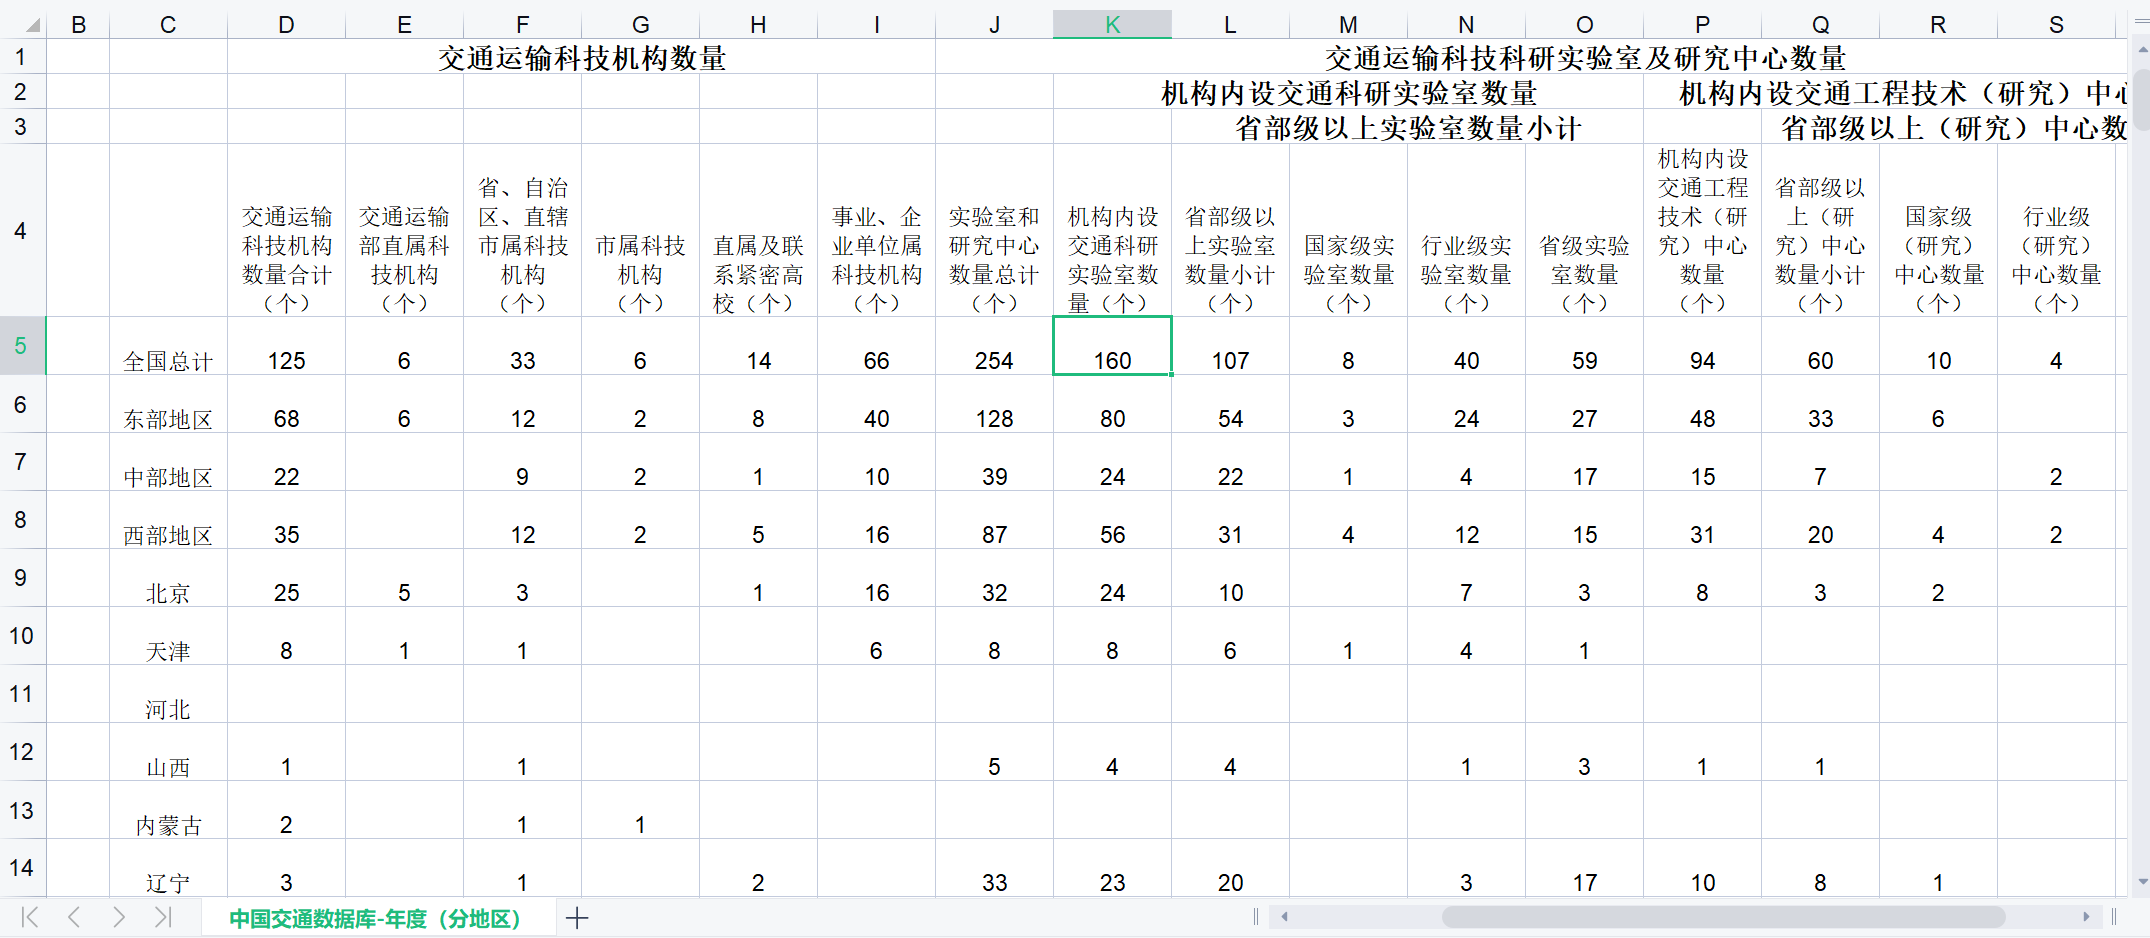
Task: Click the horizontal scrollbar thumb
Action: (1723, 917)
